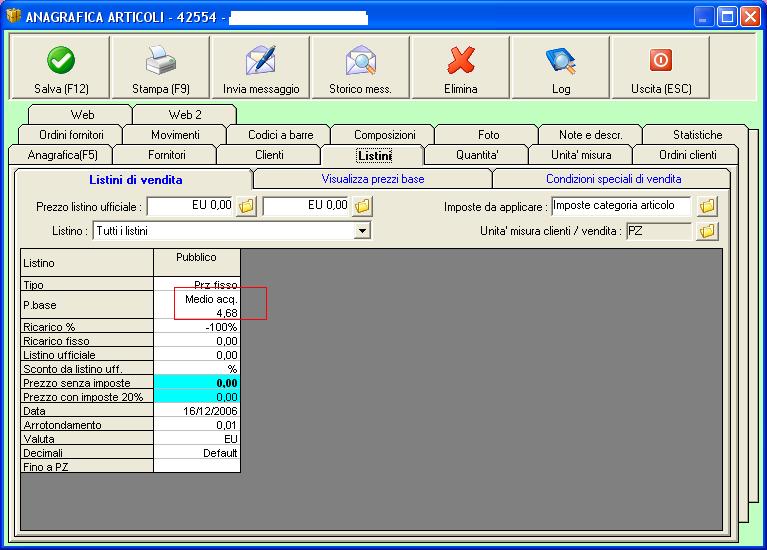Viewport: 767px width, 550px height.
Task: Open Condizioni speciali di vendita subtab
Action: (x=613, y=179)
